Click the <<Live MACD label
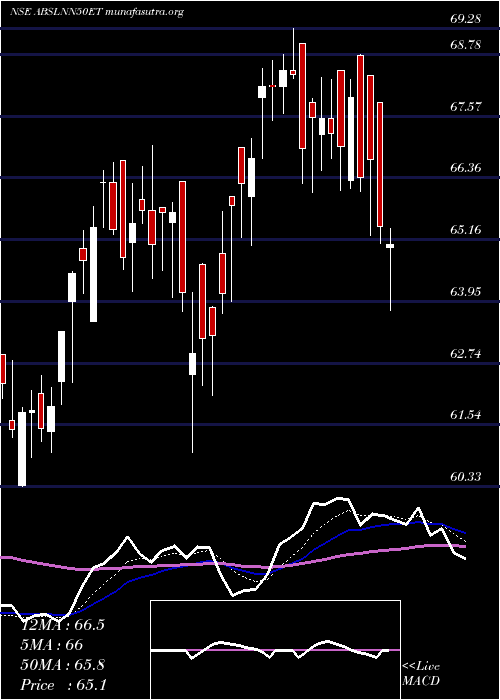Viewport: 500px width, 700px height. pos(421,674)
